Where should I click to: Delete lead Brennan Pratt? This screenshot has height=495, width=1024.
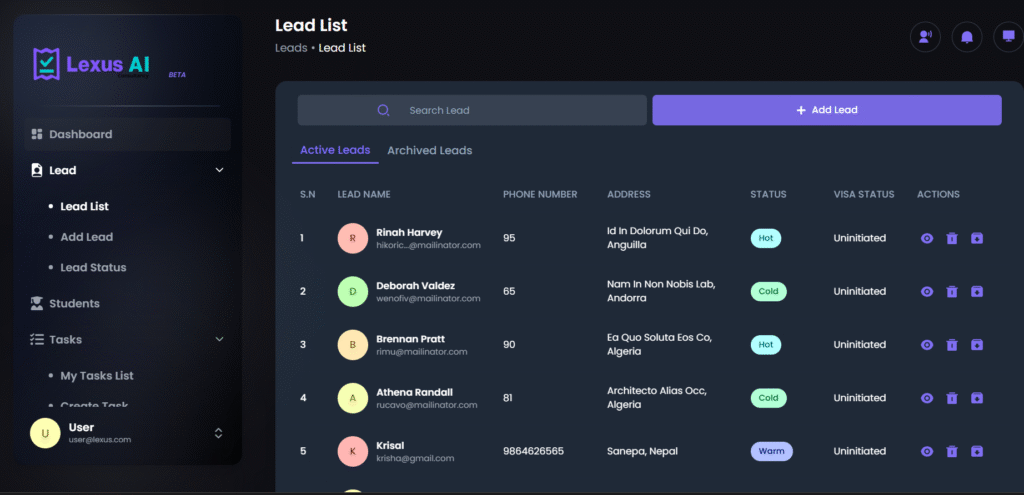[952, 345]
